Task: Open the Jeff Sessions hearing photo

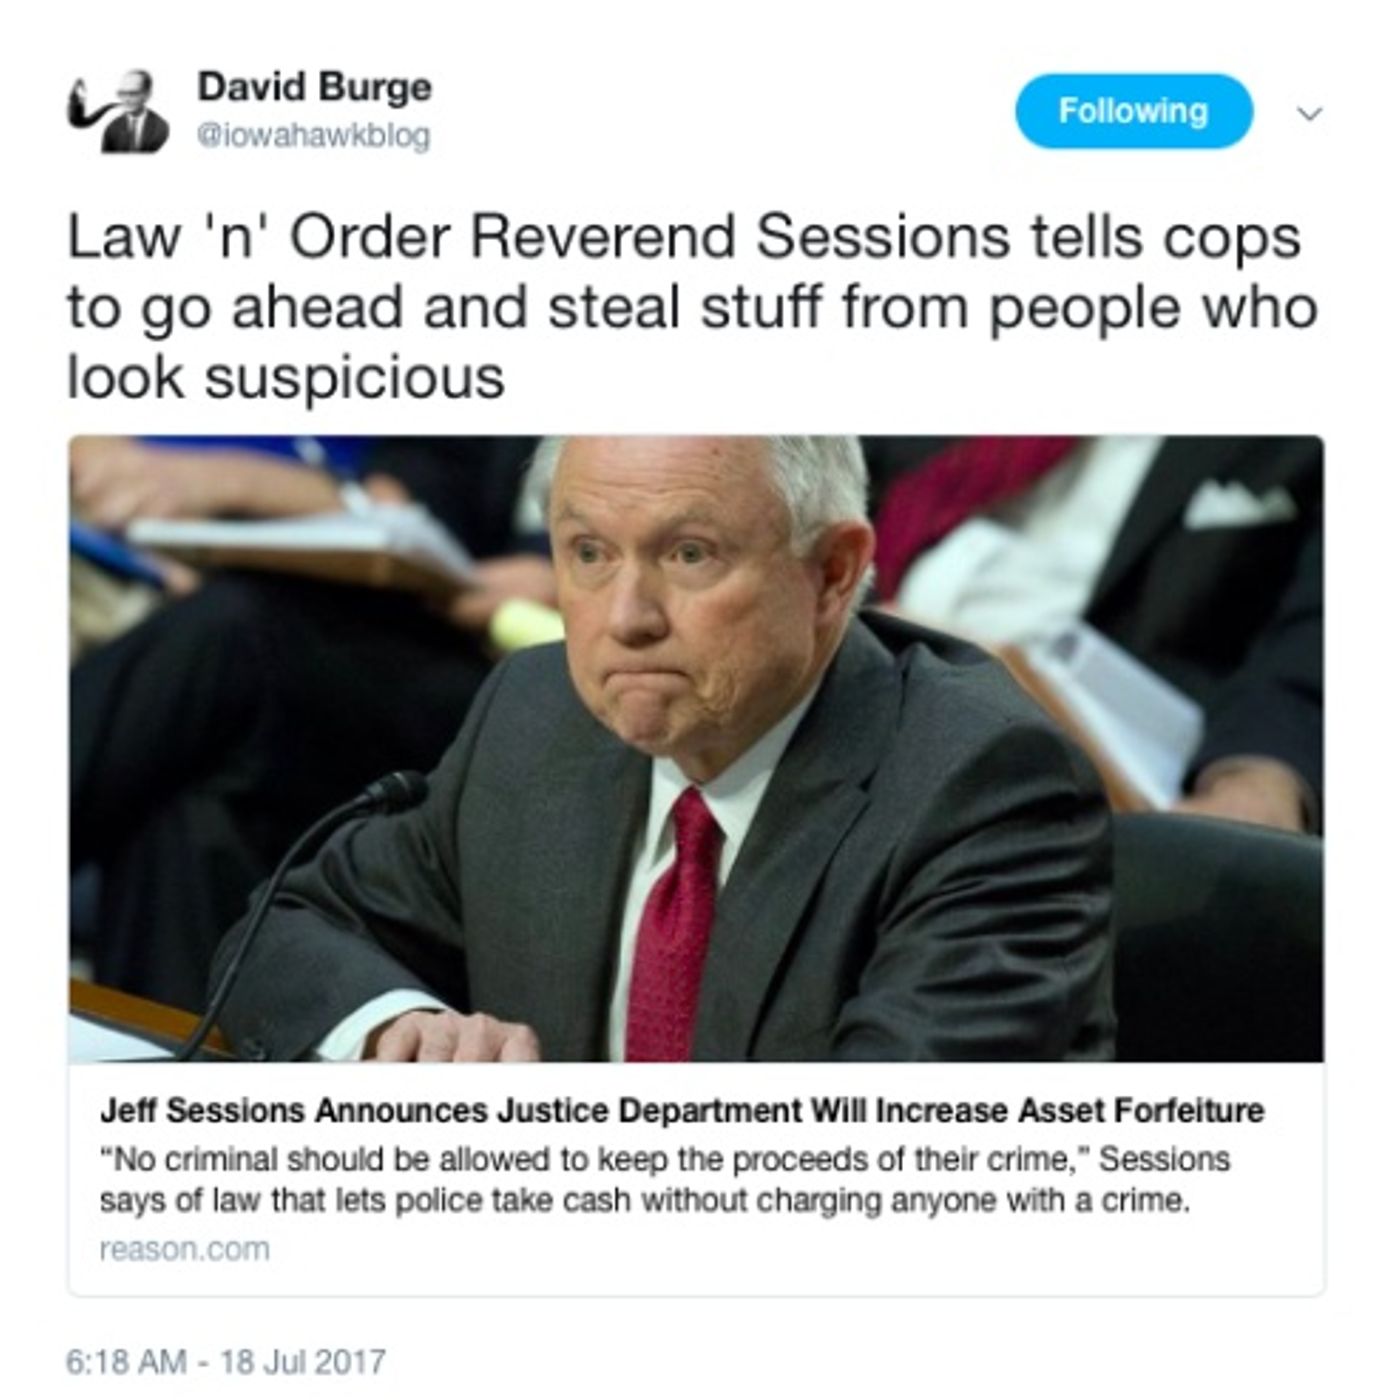Action: 696,748
